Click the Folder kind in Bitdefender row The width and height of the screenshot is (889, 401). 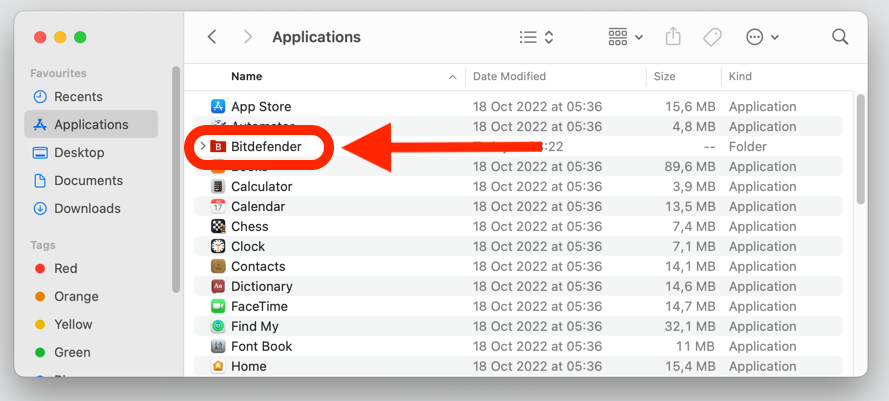pos(748,146)
